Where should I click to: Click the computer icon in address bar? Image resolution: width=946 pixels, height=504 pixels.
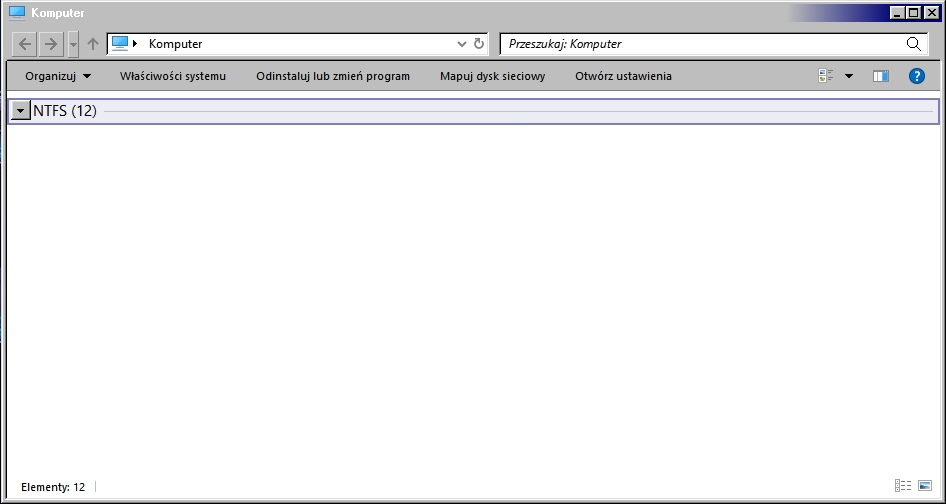coord(121,44)
